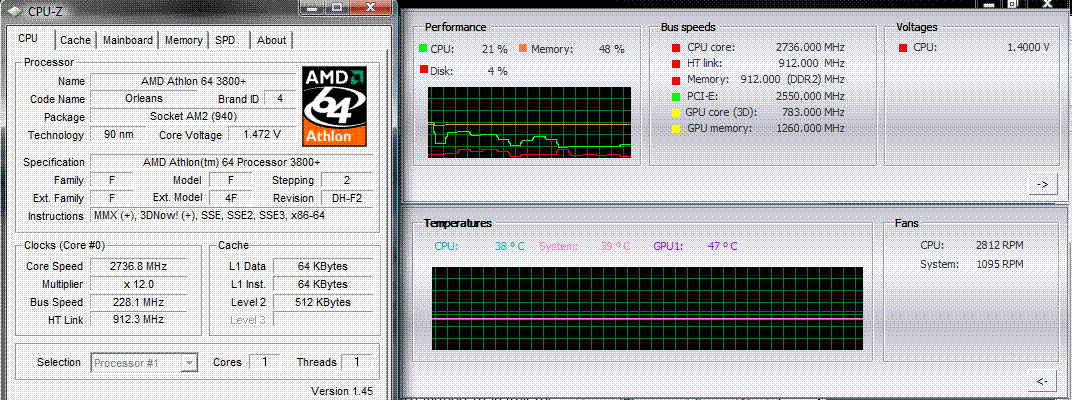Select the Memory tab in CPU-Z
The width and height of the screenshot is (1072, 400).
tap(183, 40)
